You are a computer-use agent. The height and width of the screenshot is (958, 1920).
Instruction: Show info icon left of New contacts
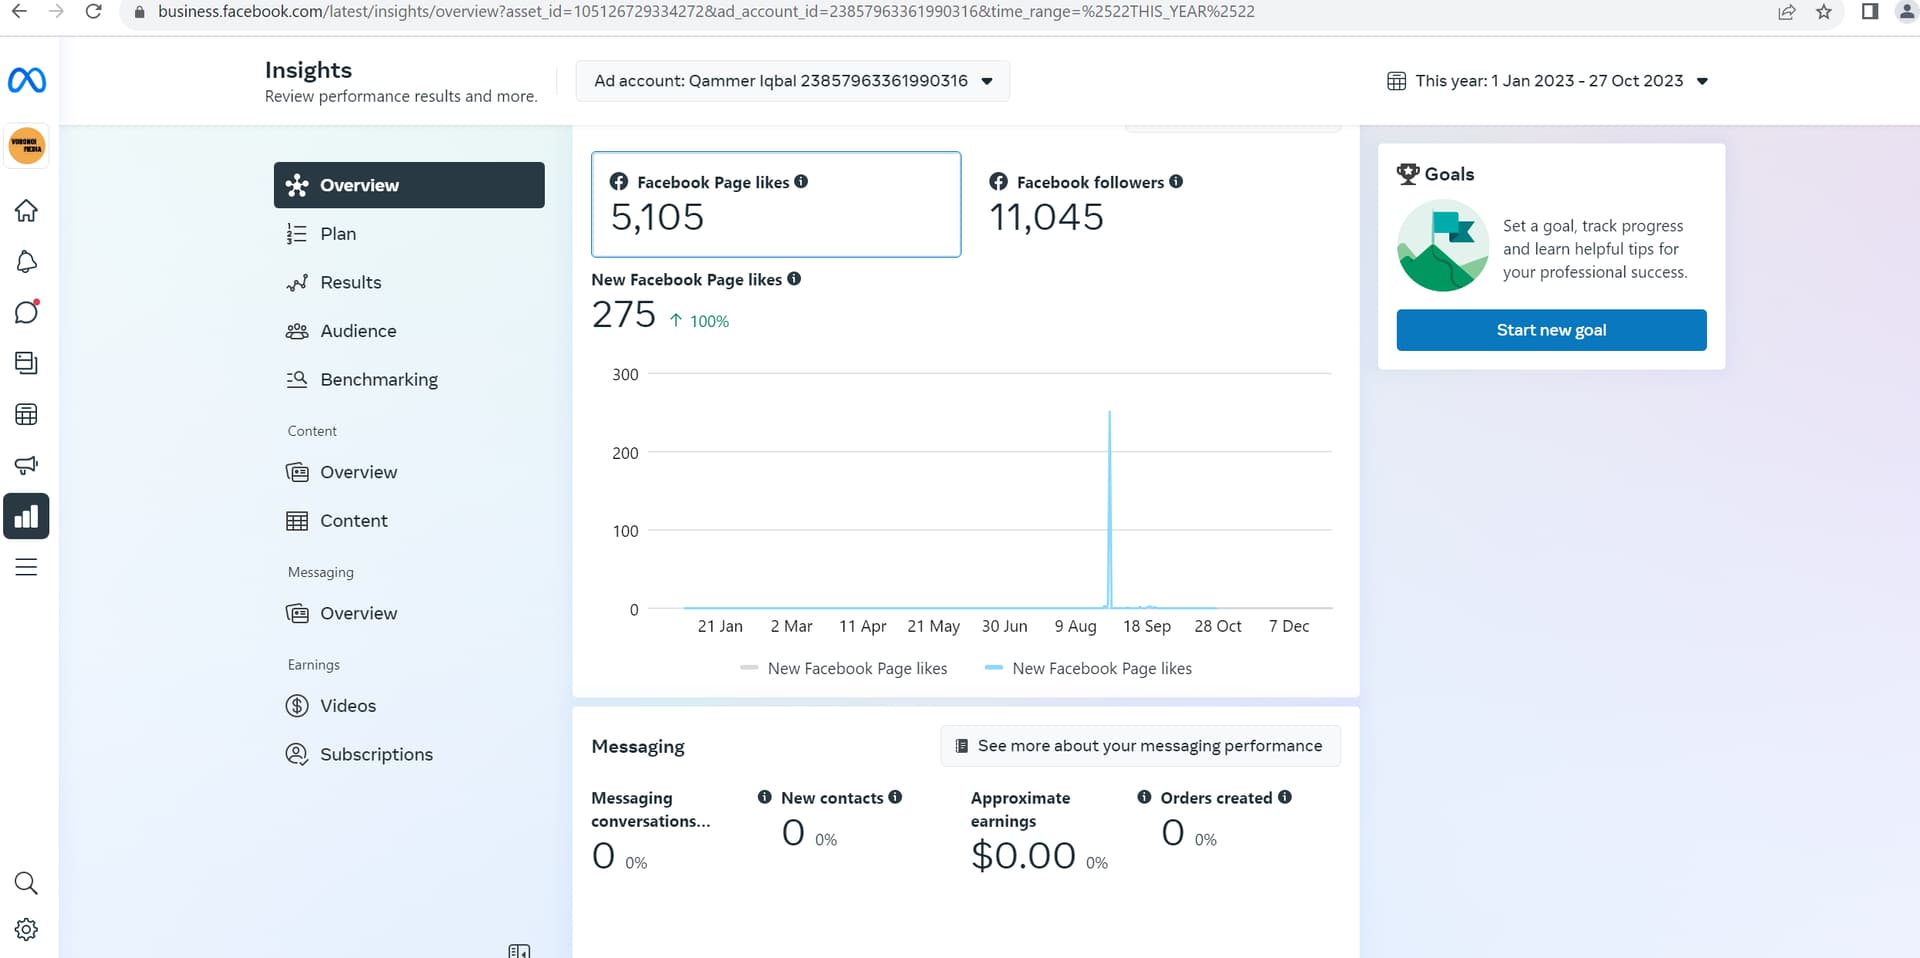765,797
